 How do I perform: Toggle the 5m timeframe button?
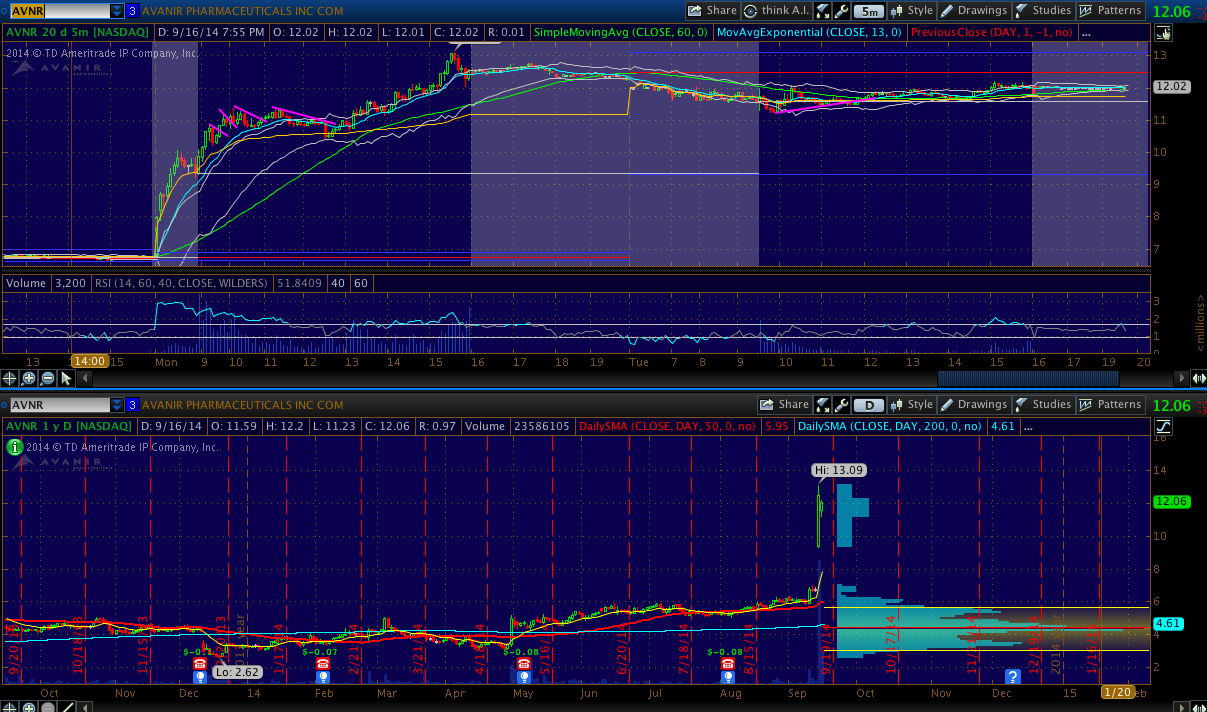pyautogui.click(x=870, y=11)
